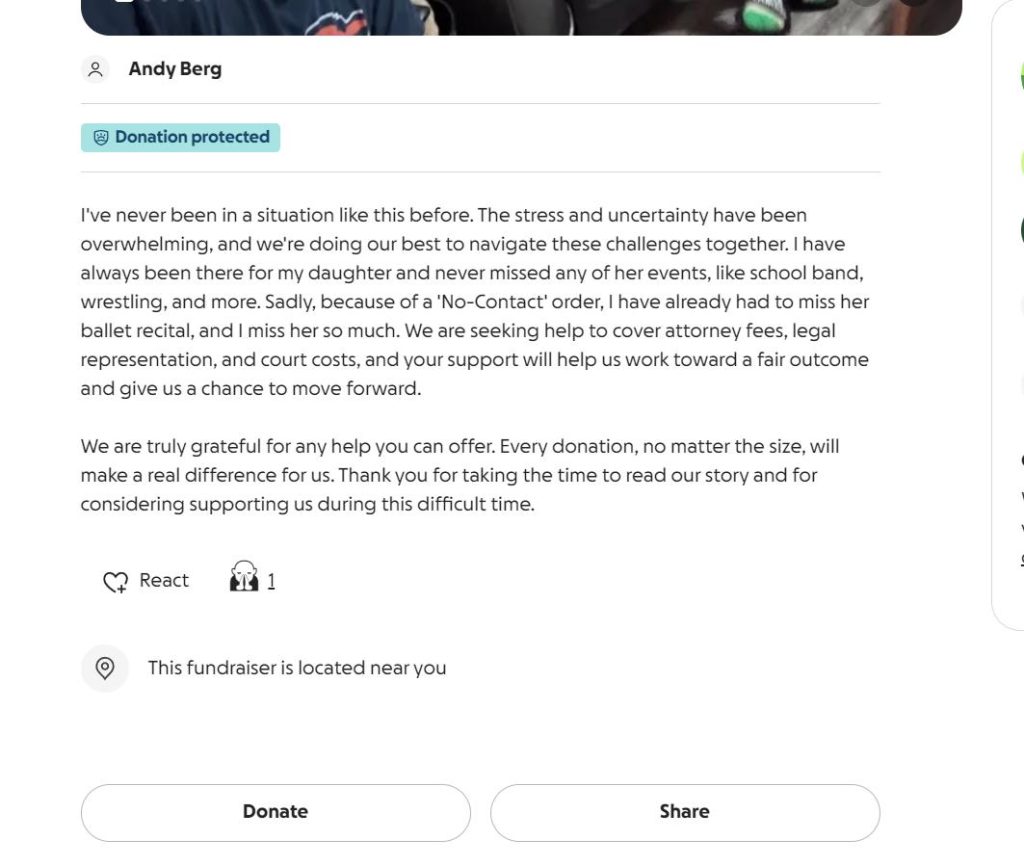This screenshot has width=1024, height=866.
Task: Click the dark green circle in right sidebar
Action: coord(1021,229)
